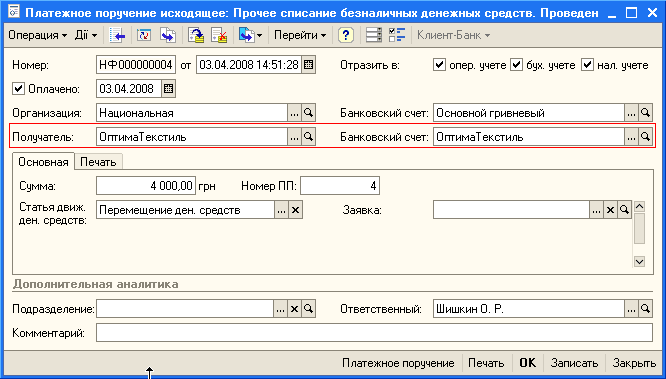Click magnifier icon for Ответственный field

tap(646, 309)
